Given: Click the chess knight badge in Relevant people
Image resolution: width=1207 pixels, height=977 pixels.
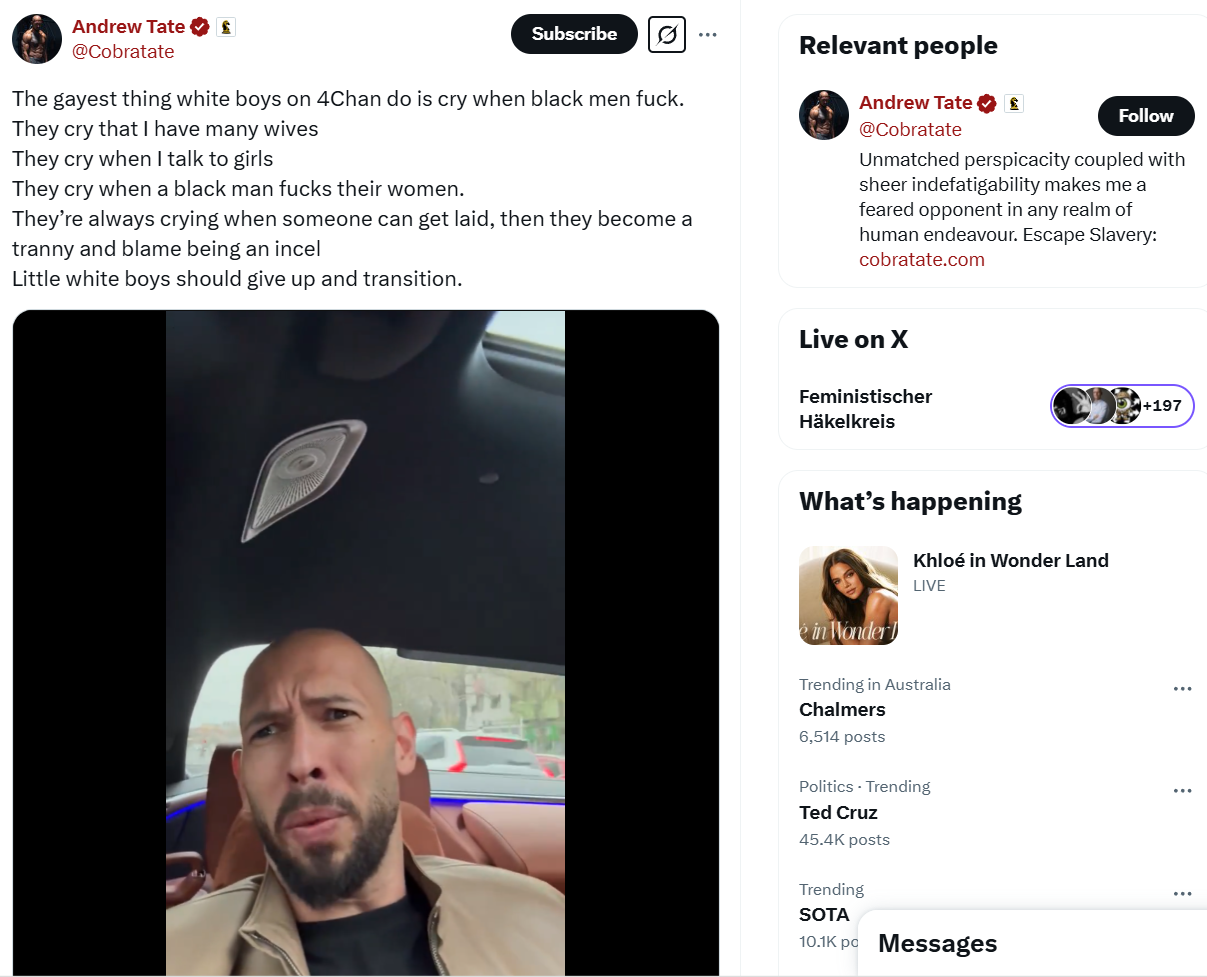Looking at the screenshot, I should (x=1013, y=103).
